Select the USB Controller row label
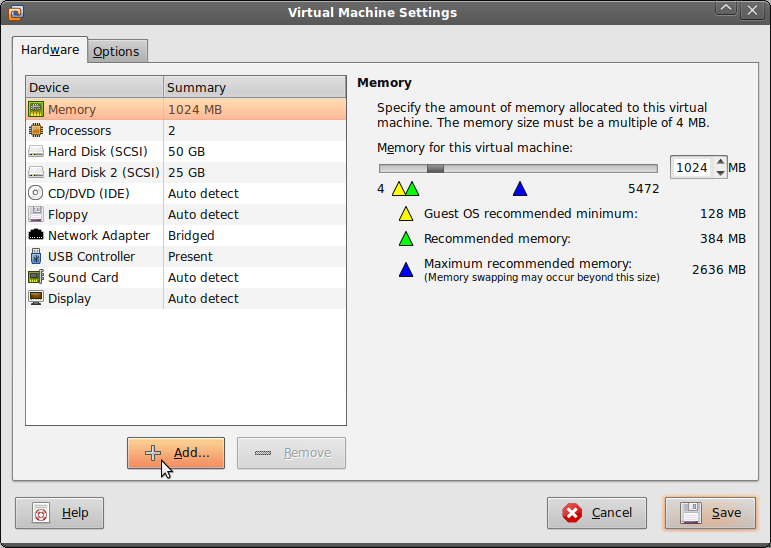This screenshot has height=548, width=771. pos(91,257)
